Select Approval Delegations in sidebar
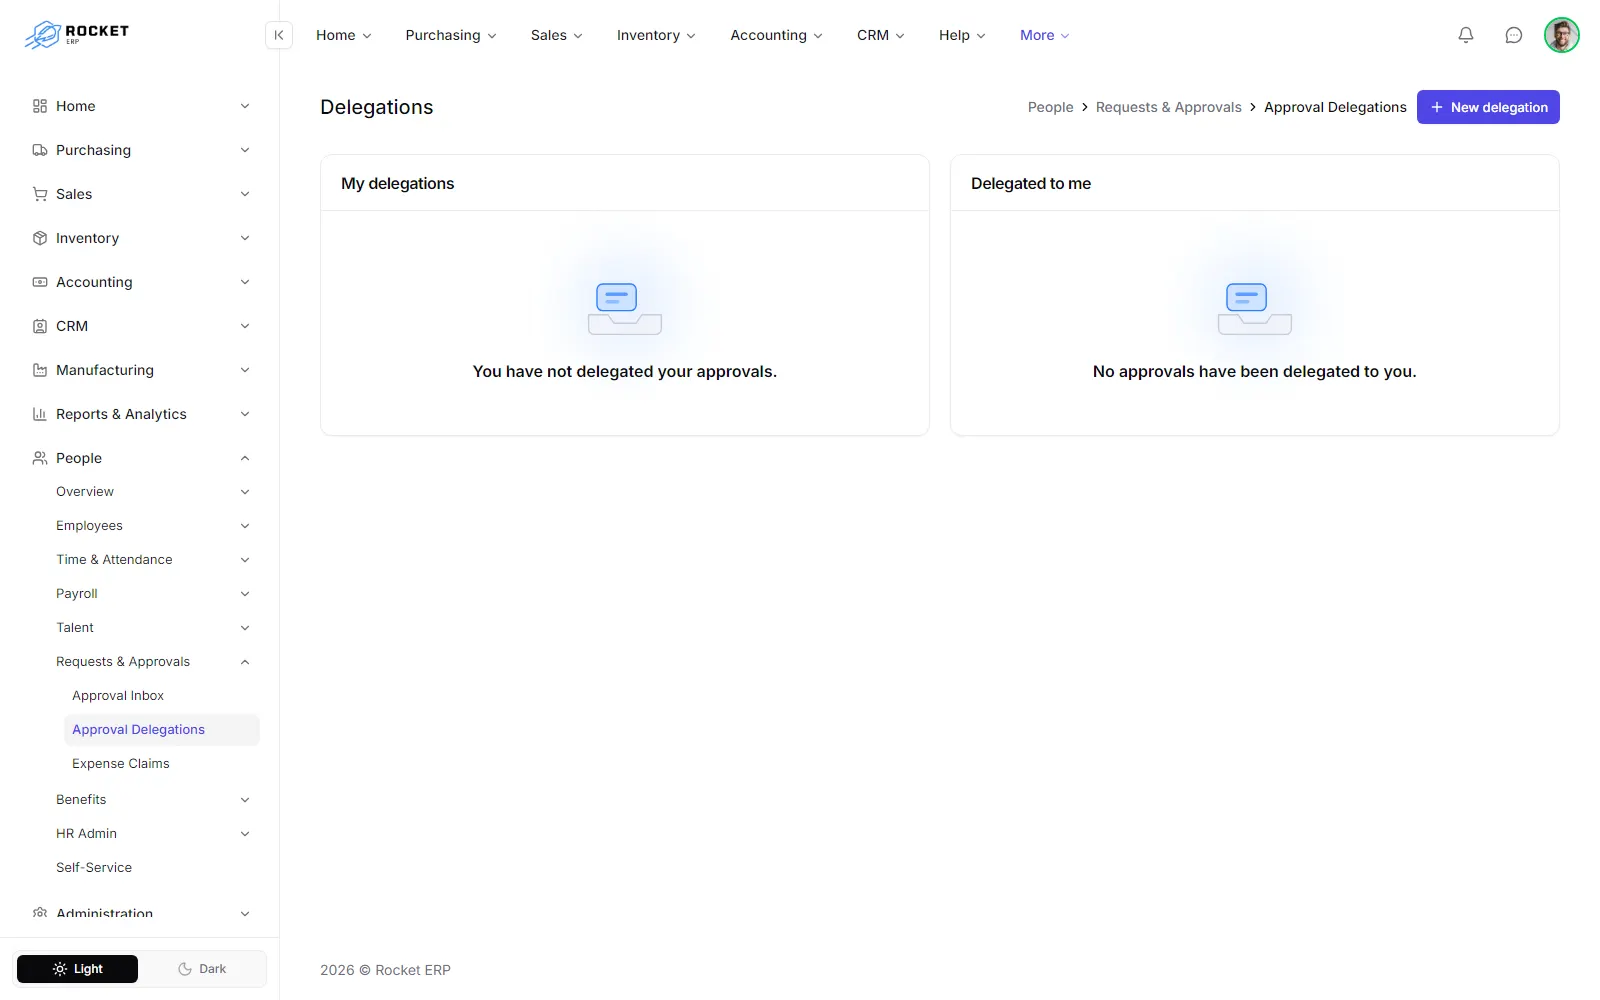 (x=162, y=730)
